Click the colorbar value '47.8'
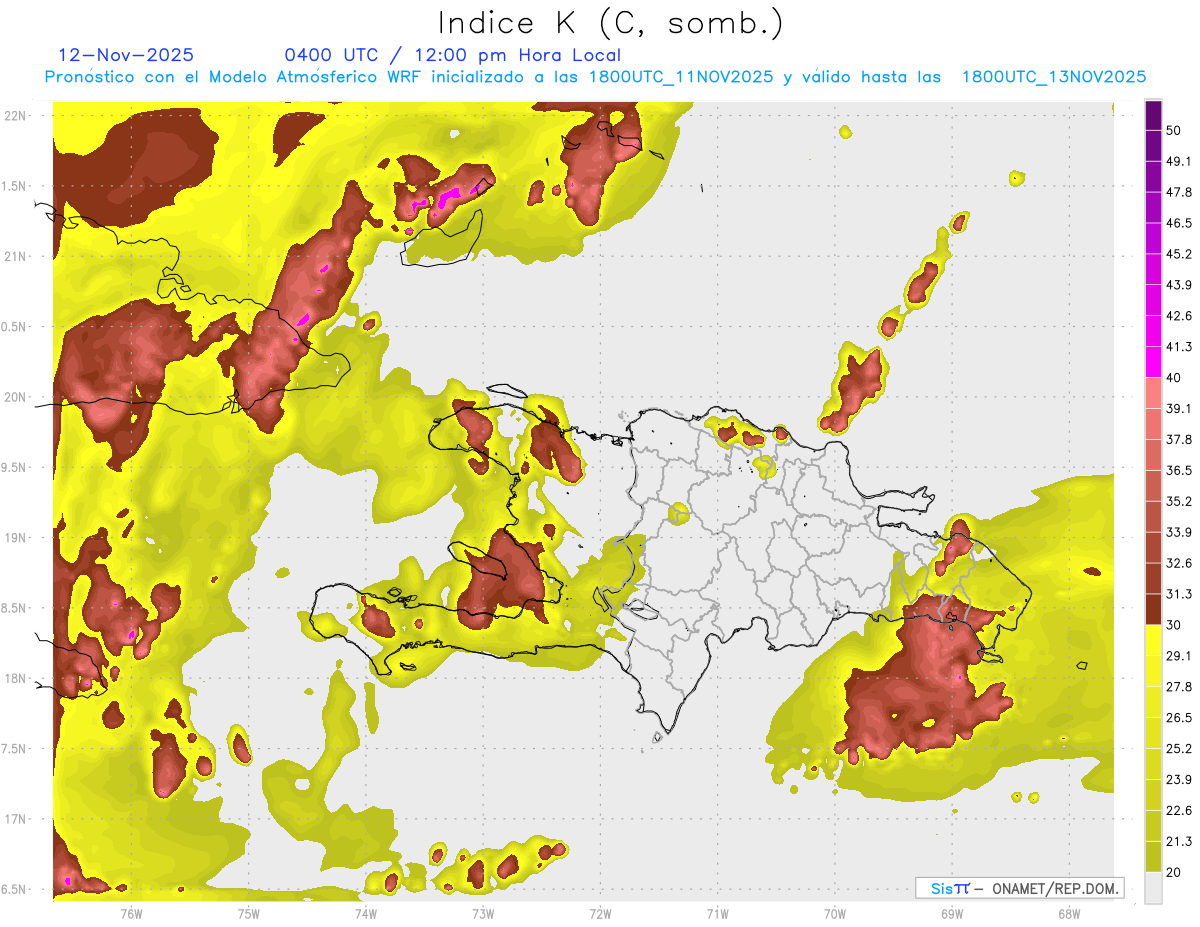 click(1180, 192)
